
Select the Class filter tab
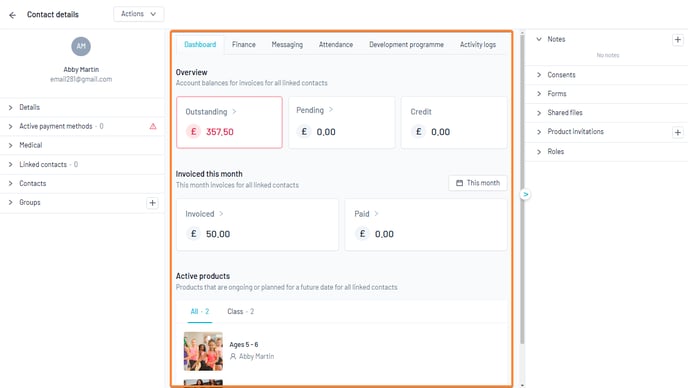[x=240, y=312]
